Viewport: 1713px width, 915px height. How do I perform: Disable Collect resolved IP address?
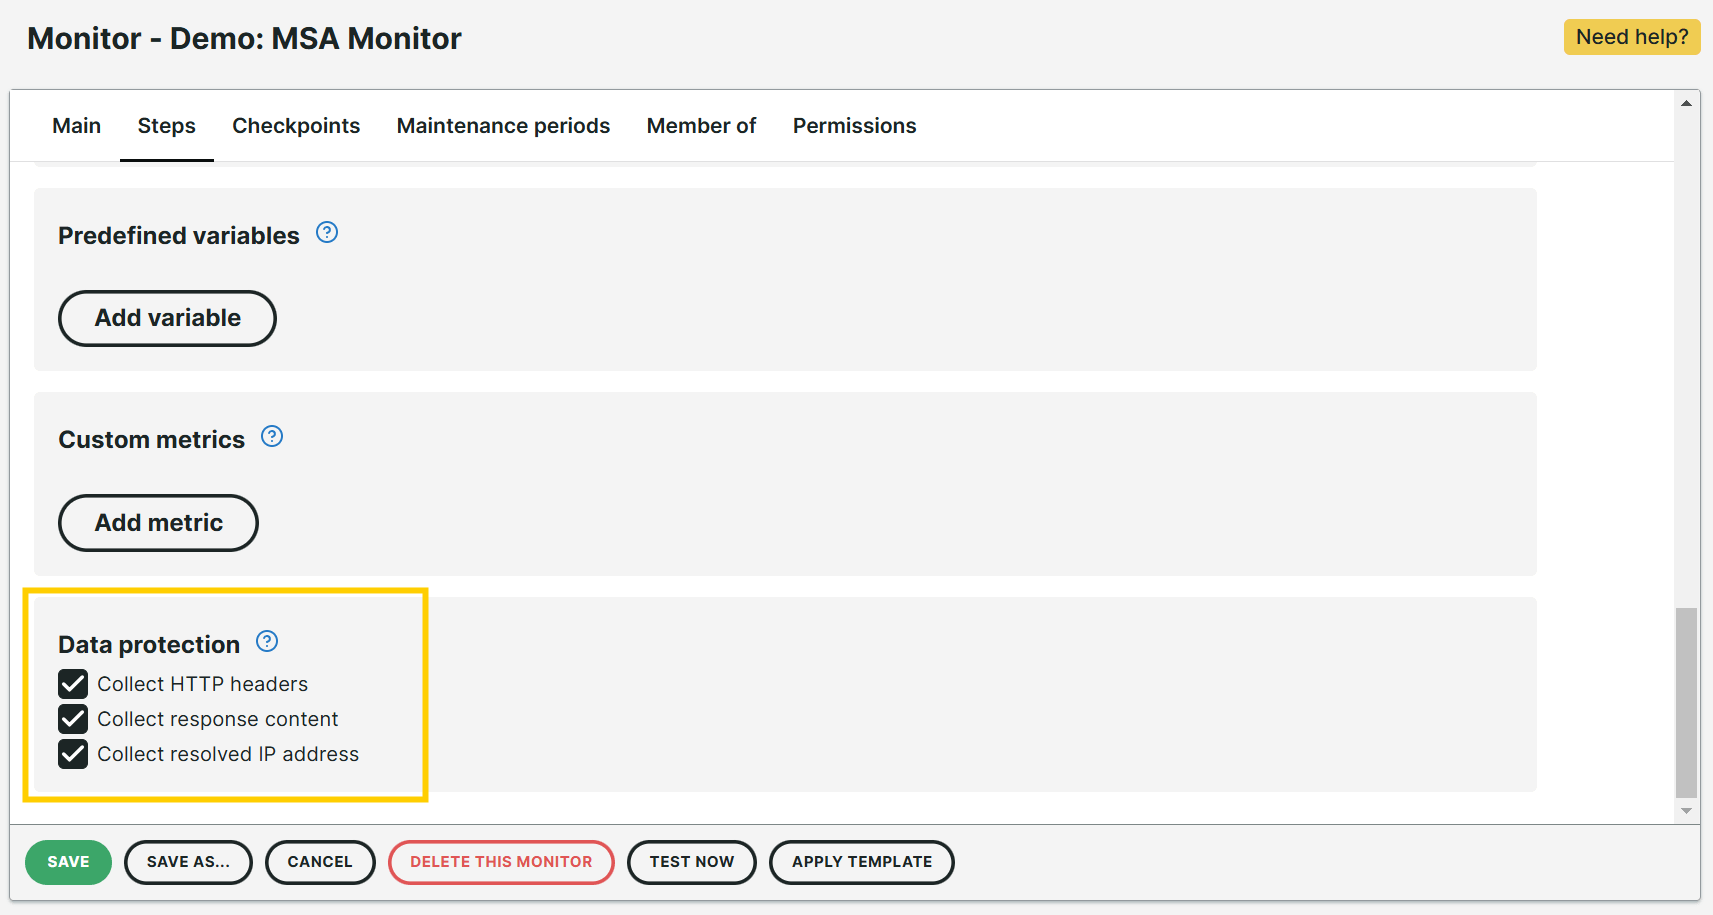pyautogui.click(x=73, y=754)
